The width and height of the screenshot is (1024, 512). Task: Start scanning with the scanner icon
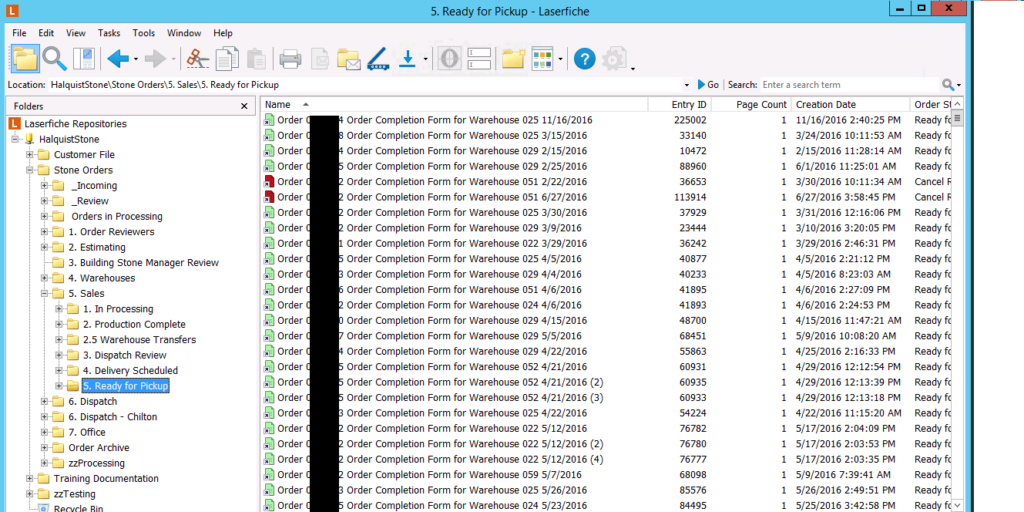379,59
